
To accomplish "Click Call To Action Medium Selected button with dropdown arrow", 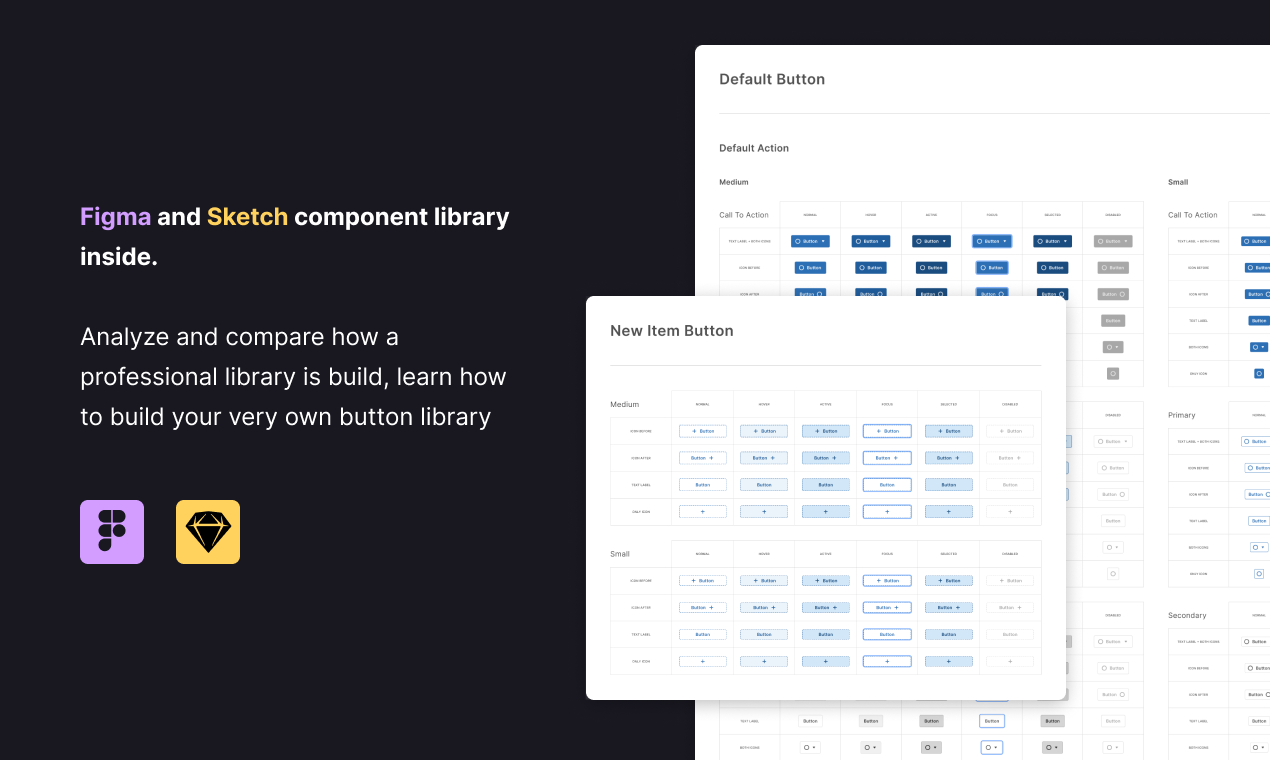I will coord(1052,241).
